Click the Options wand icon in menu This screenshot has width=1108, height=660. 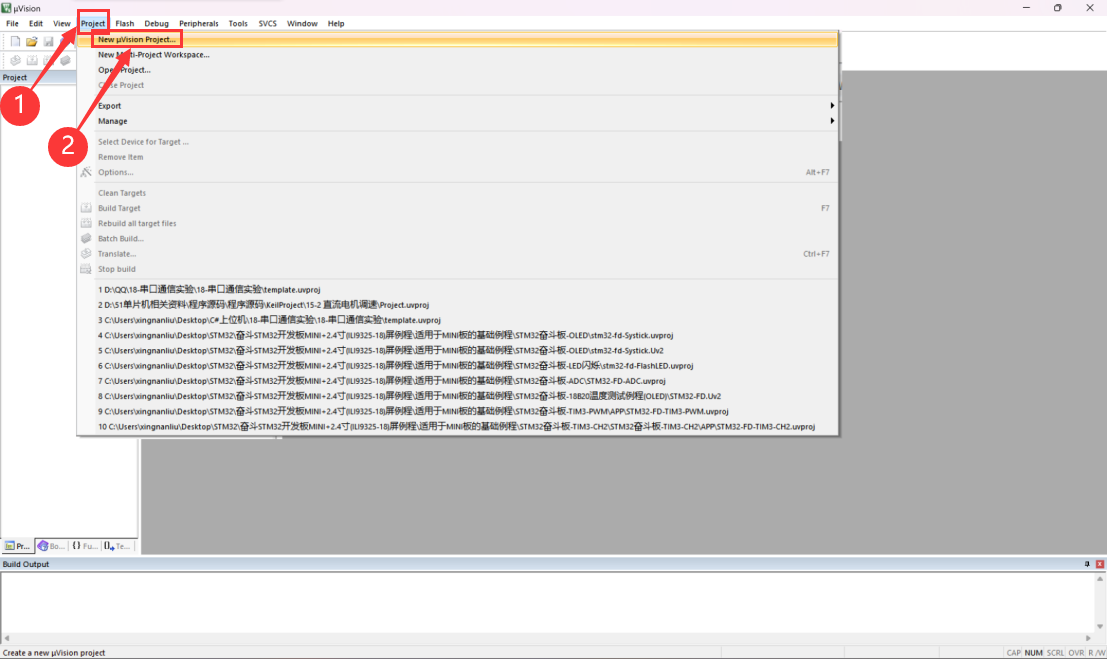click(86, 172)
